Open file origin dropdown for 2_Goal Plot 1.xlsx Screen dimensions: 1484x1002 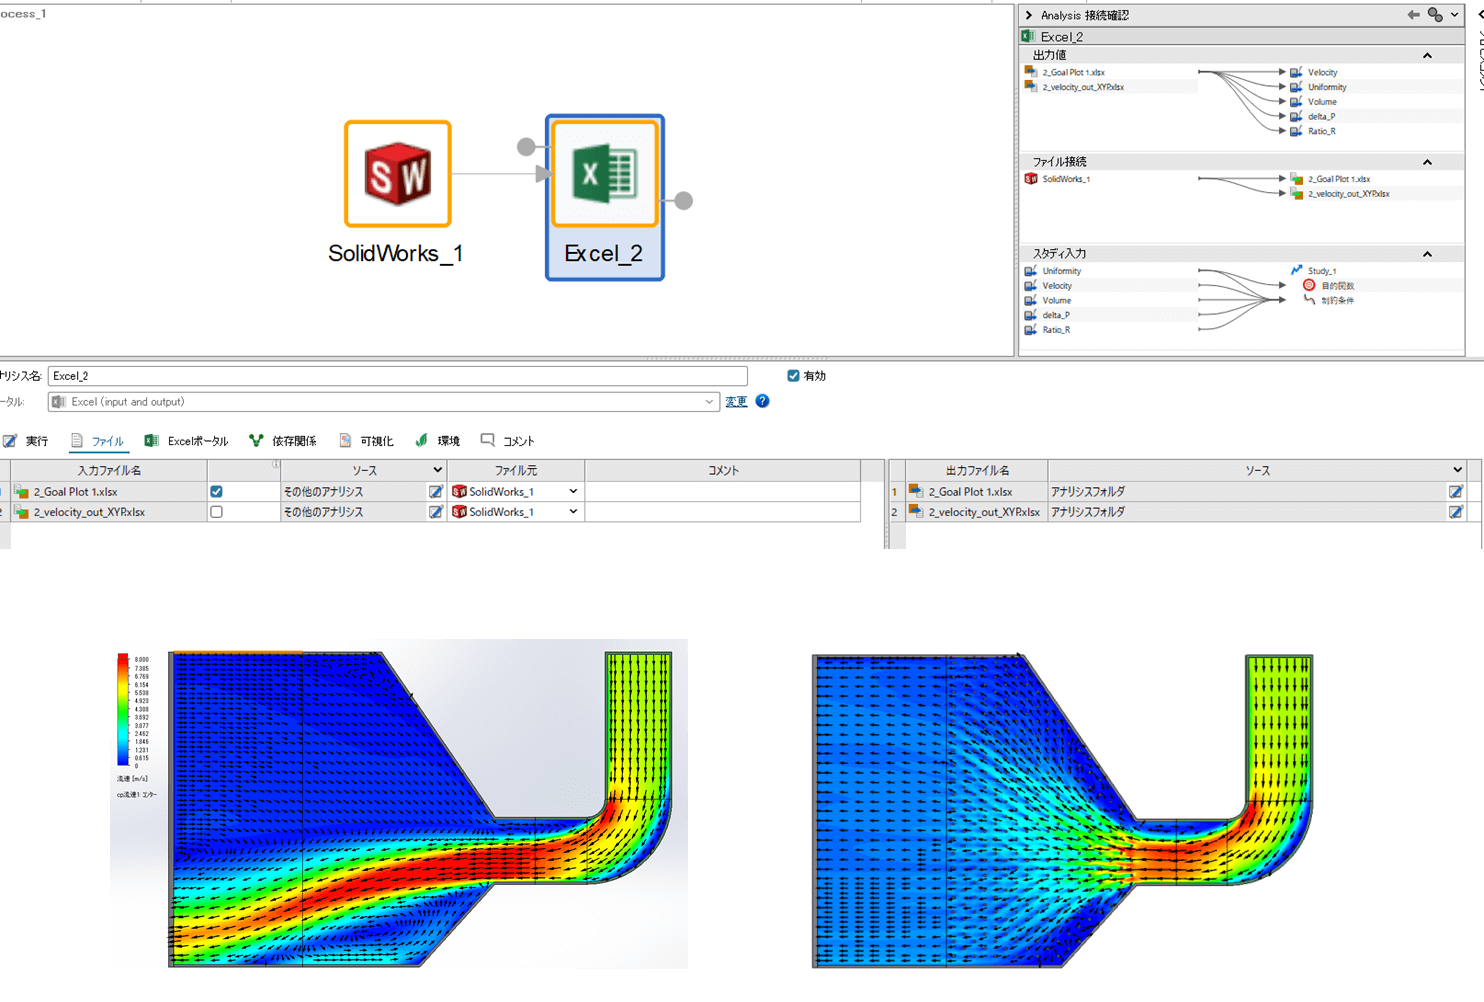coord(573,492)
